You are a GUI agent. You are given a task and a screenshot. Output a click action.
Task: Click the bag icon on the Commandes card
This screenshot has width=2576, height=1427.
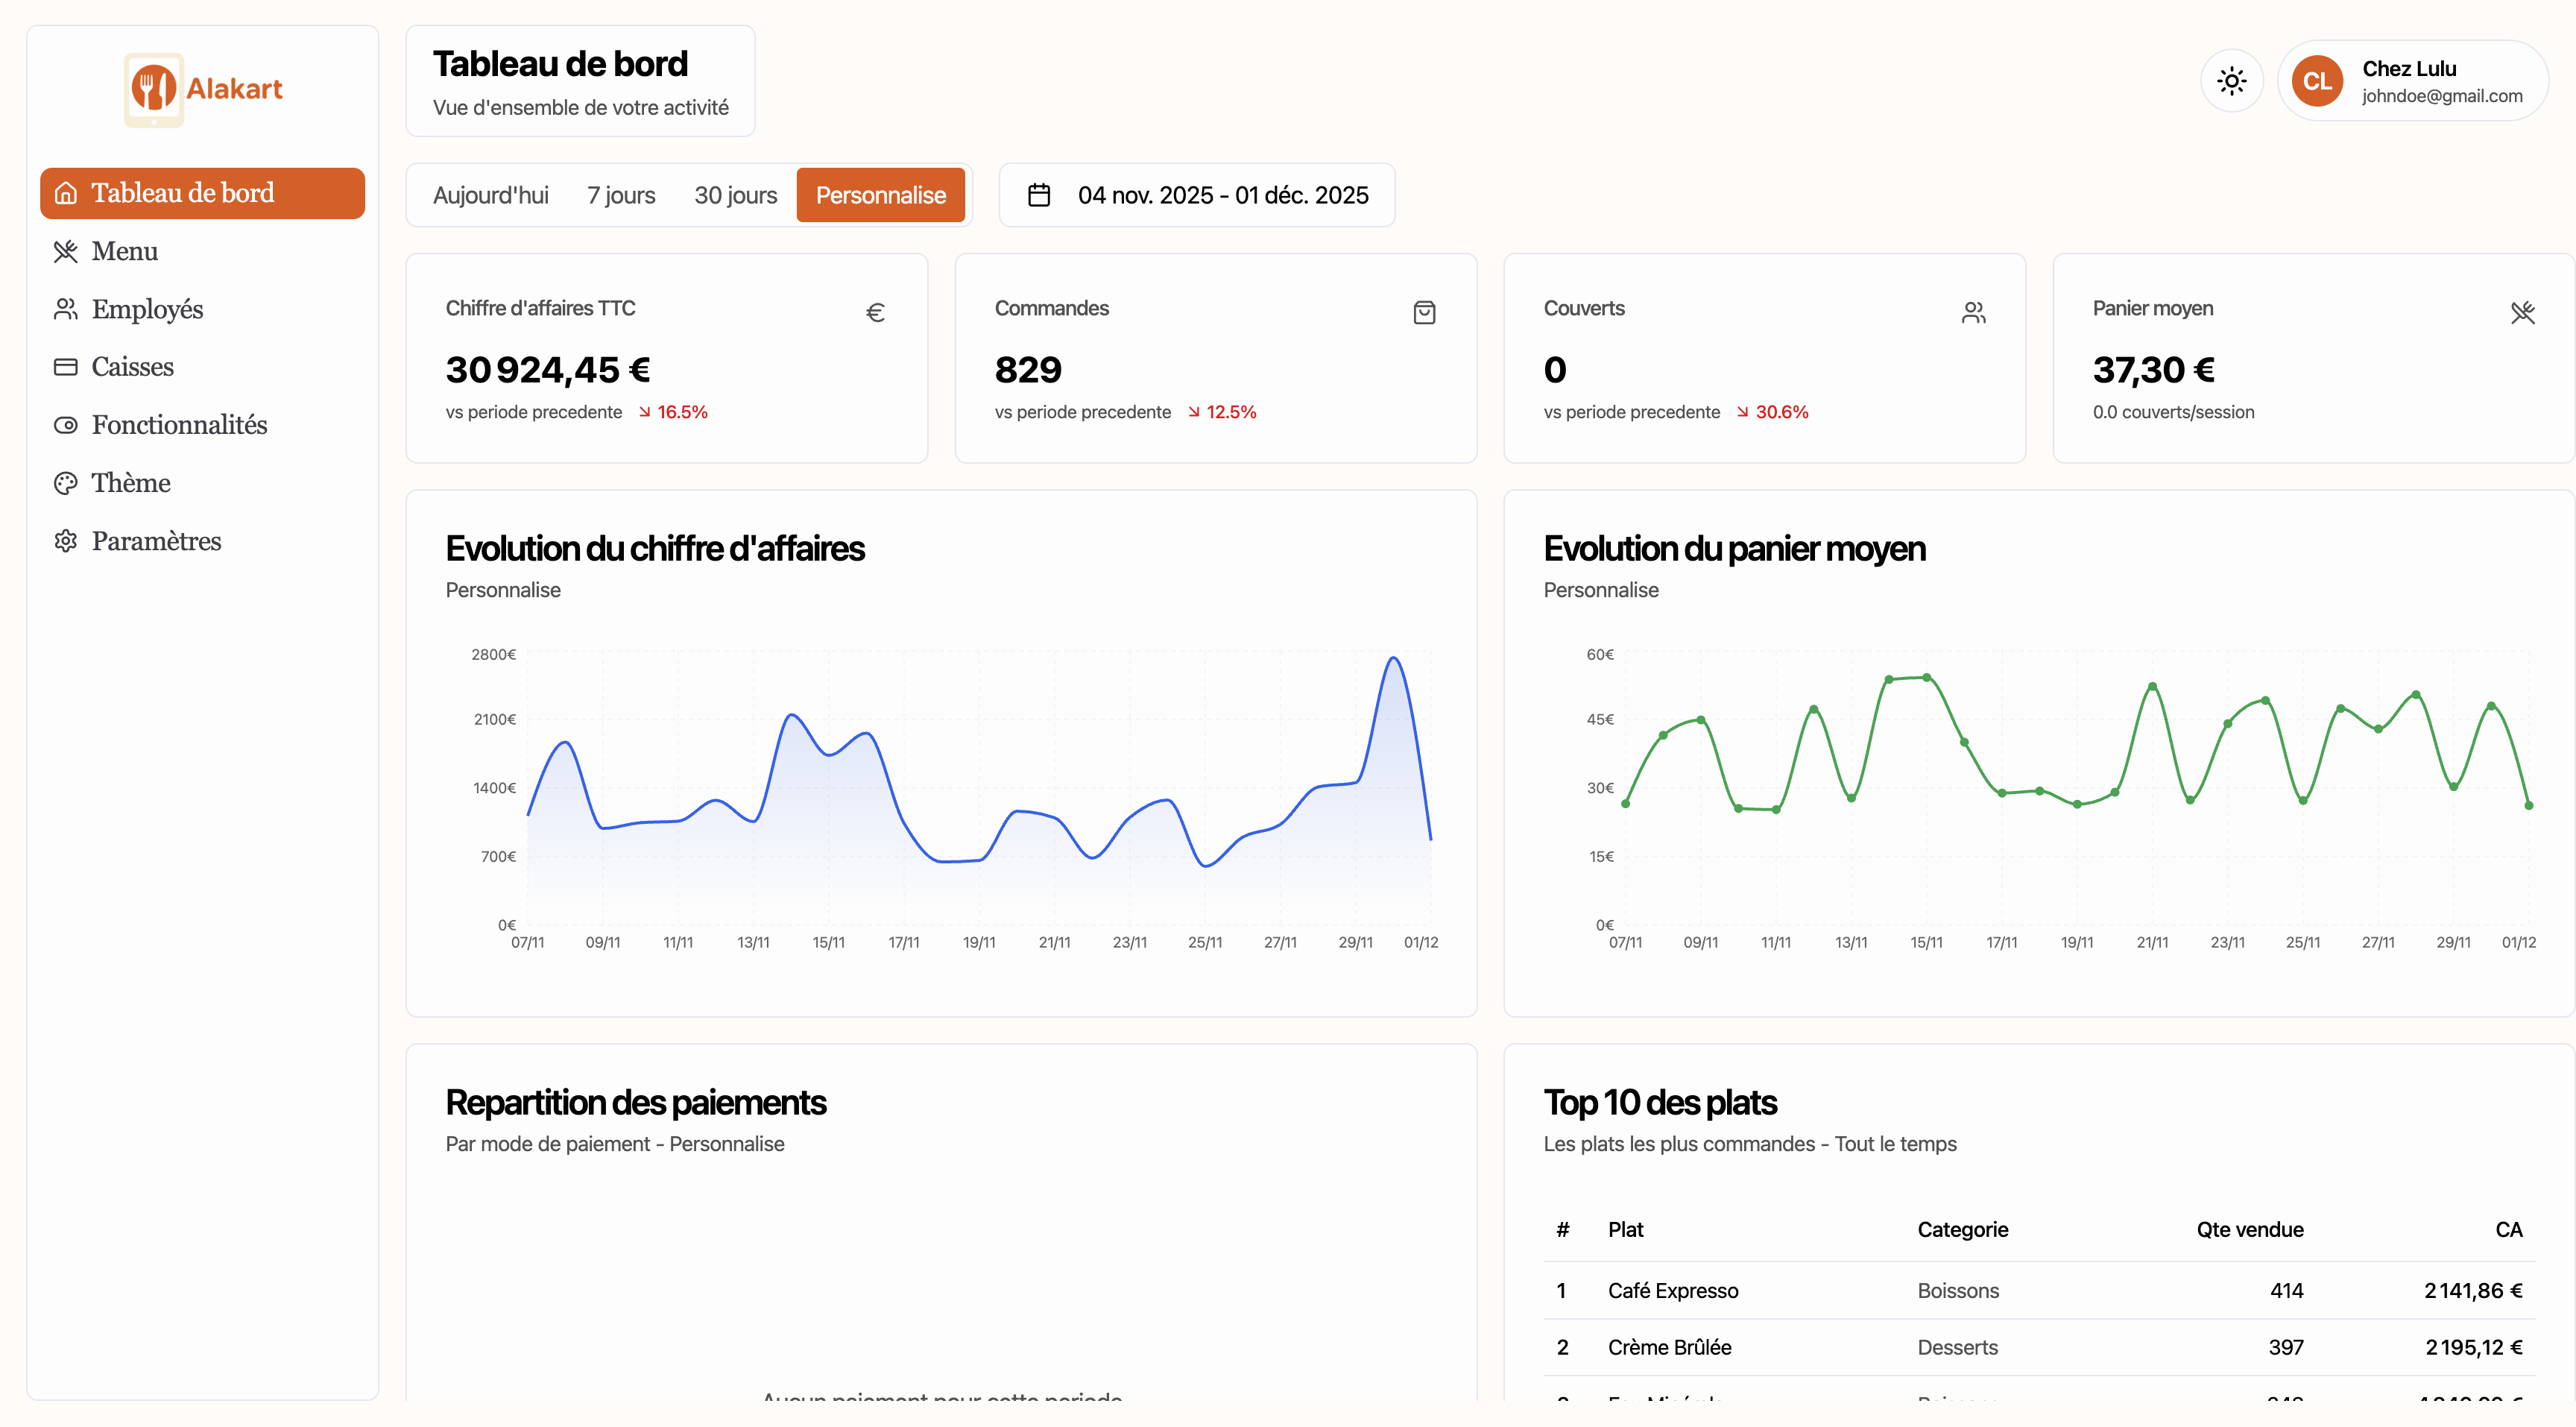coord(1425,312)
